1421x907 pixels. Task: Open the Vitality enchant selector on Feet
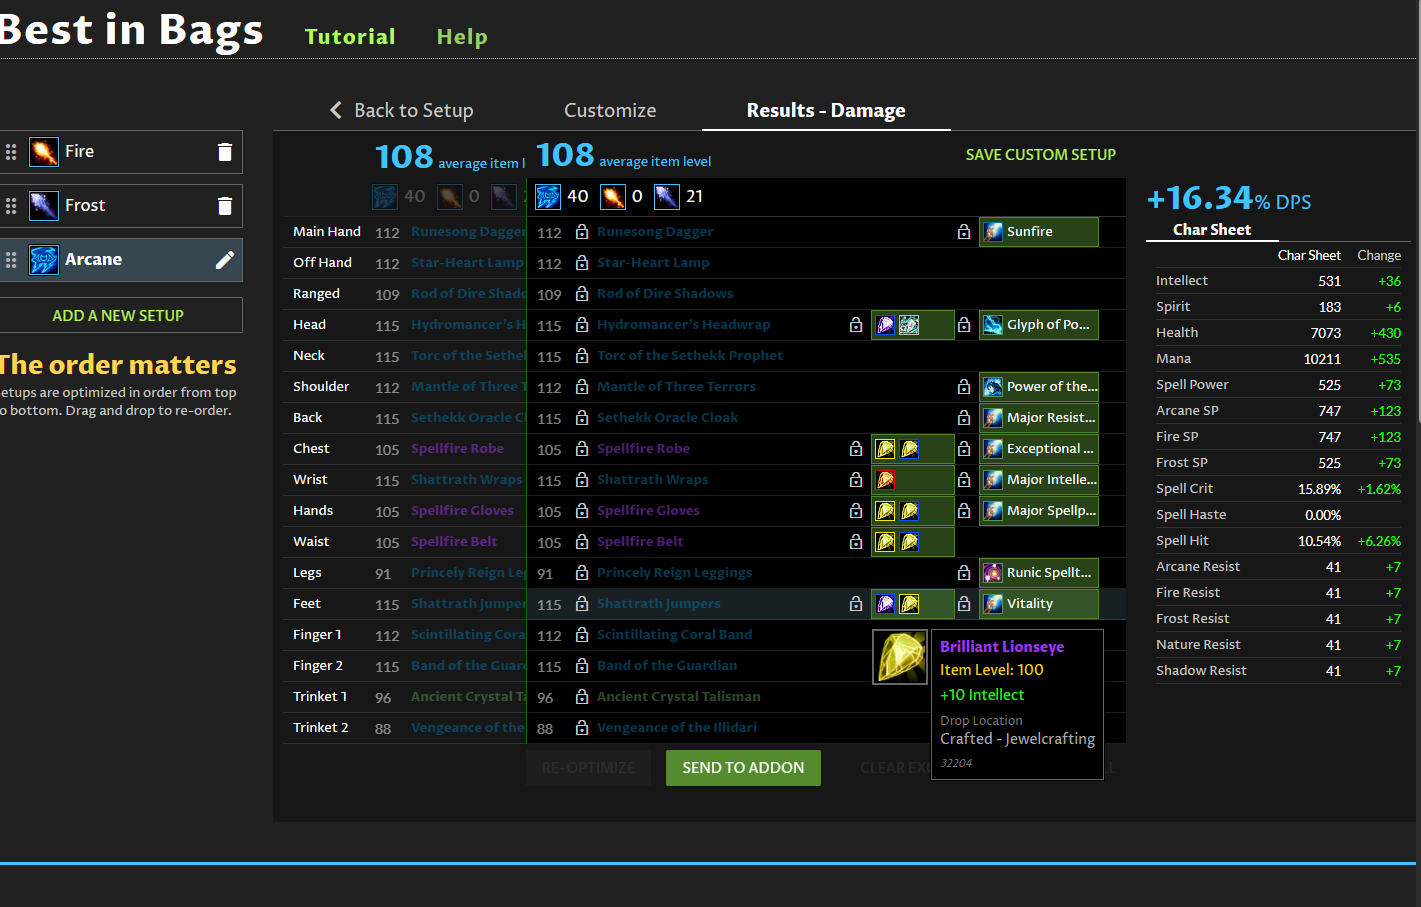[1038, 604]
